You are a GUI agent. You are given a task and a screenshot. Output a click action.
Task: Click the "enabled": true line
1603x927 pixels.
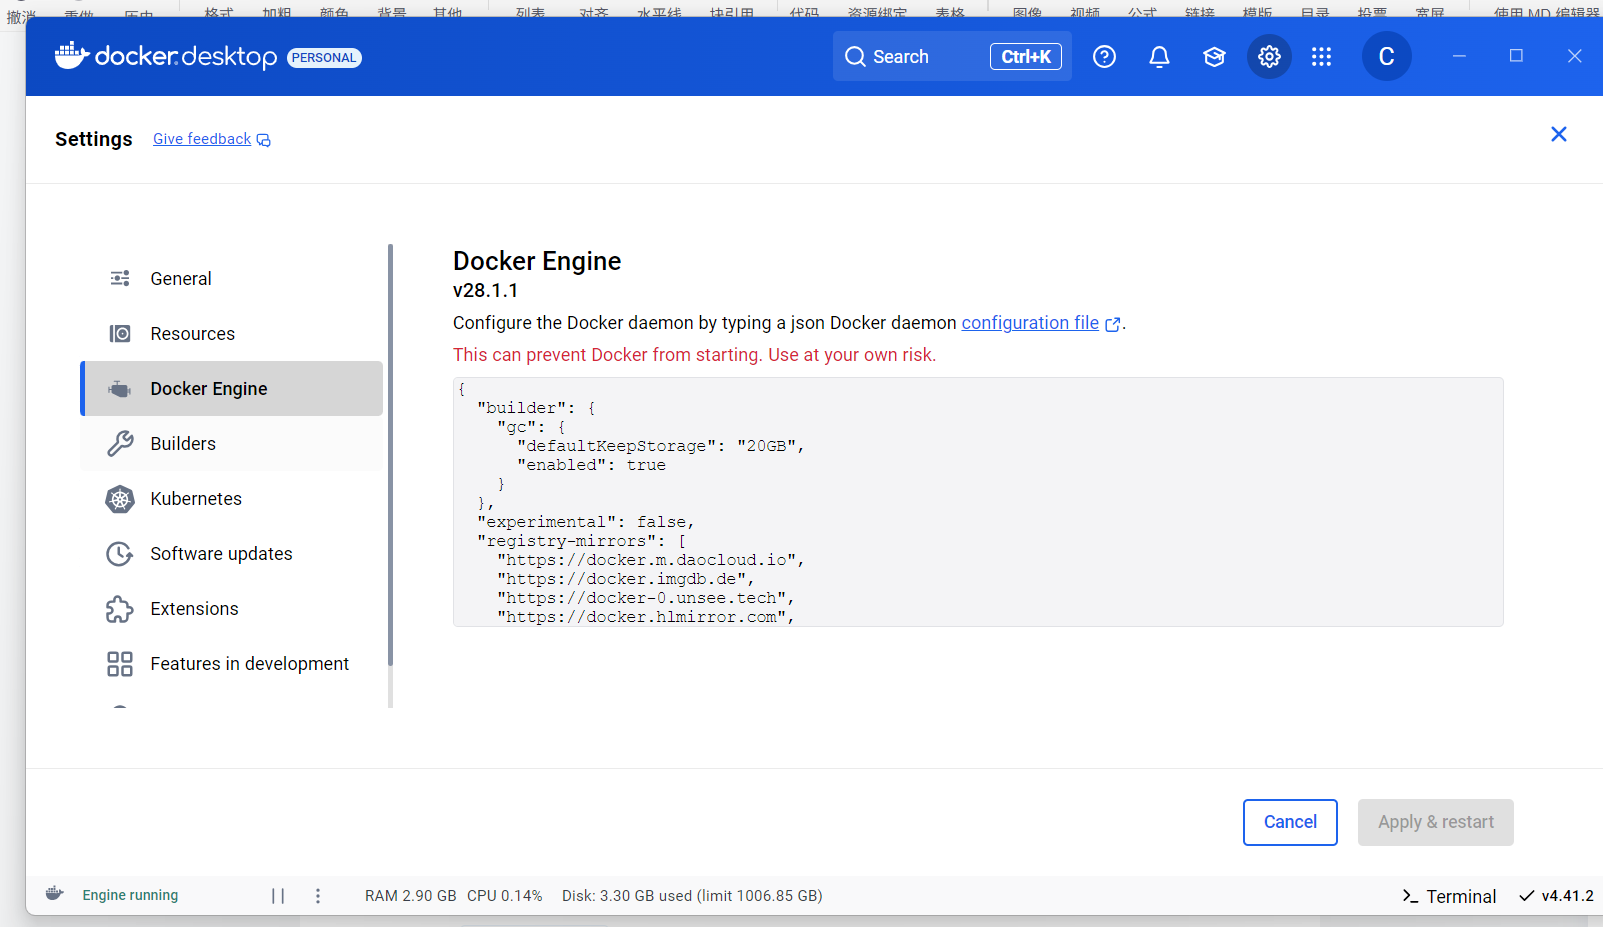coord(591,465)
